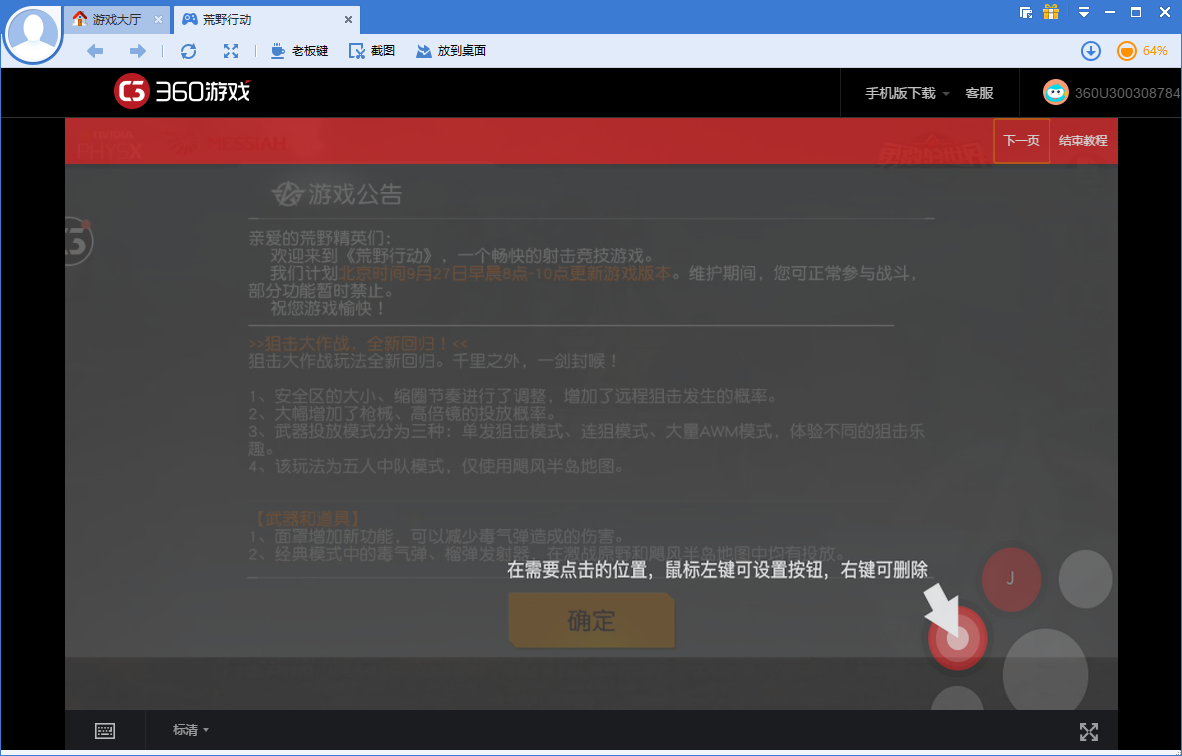Click >>狙击大作战，全新回归！<< heading

tap(358, 343)
